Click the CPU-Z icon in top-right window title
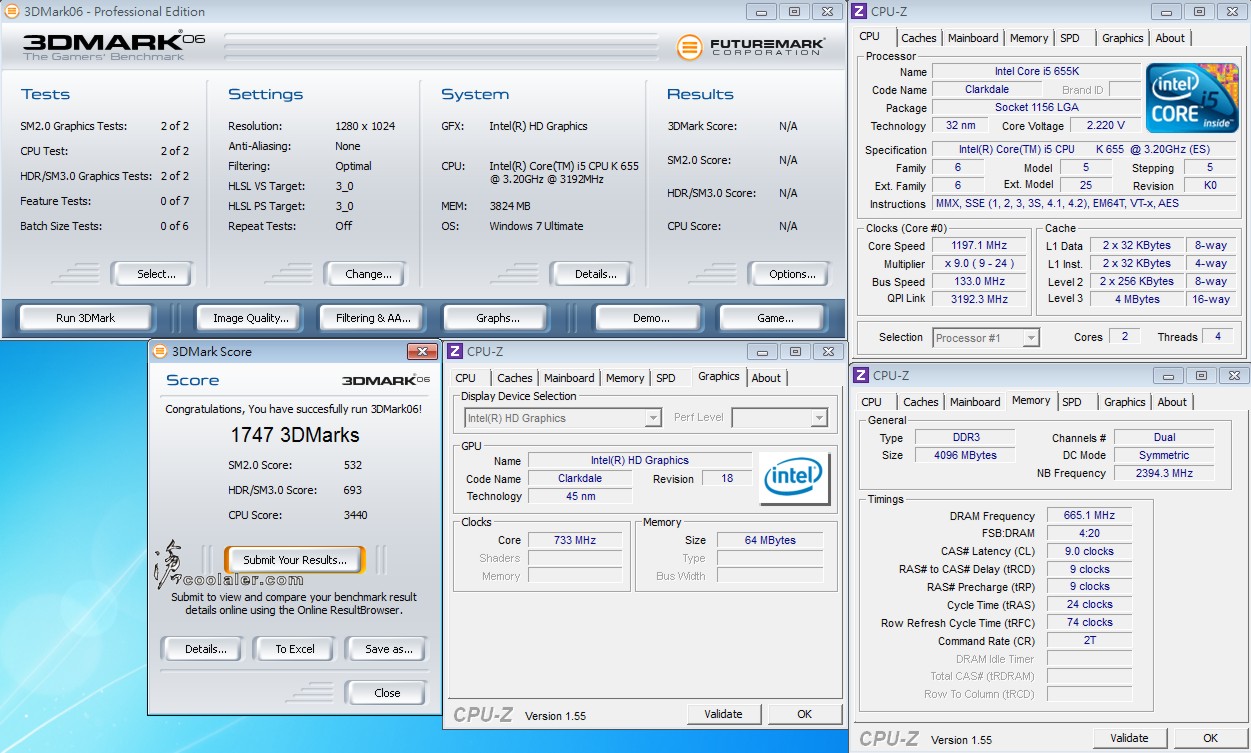 click(x=860, y=11)
